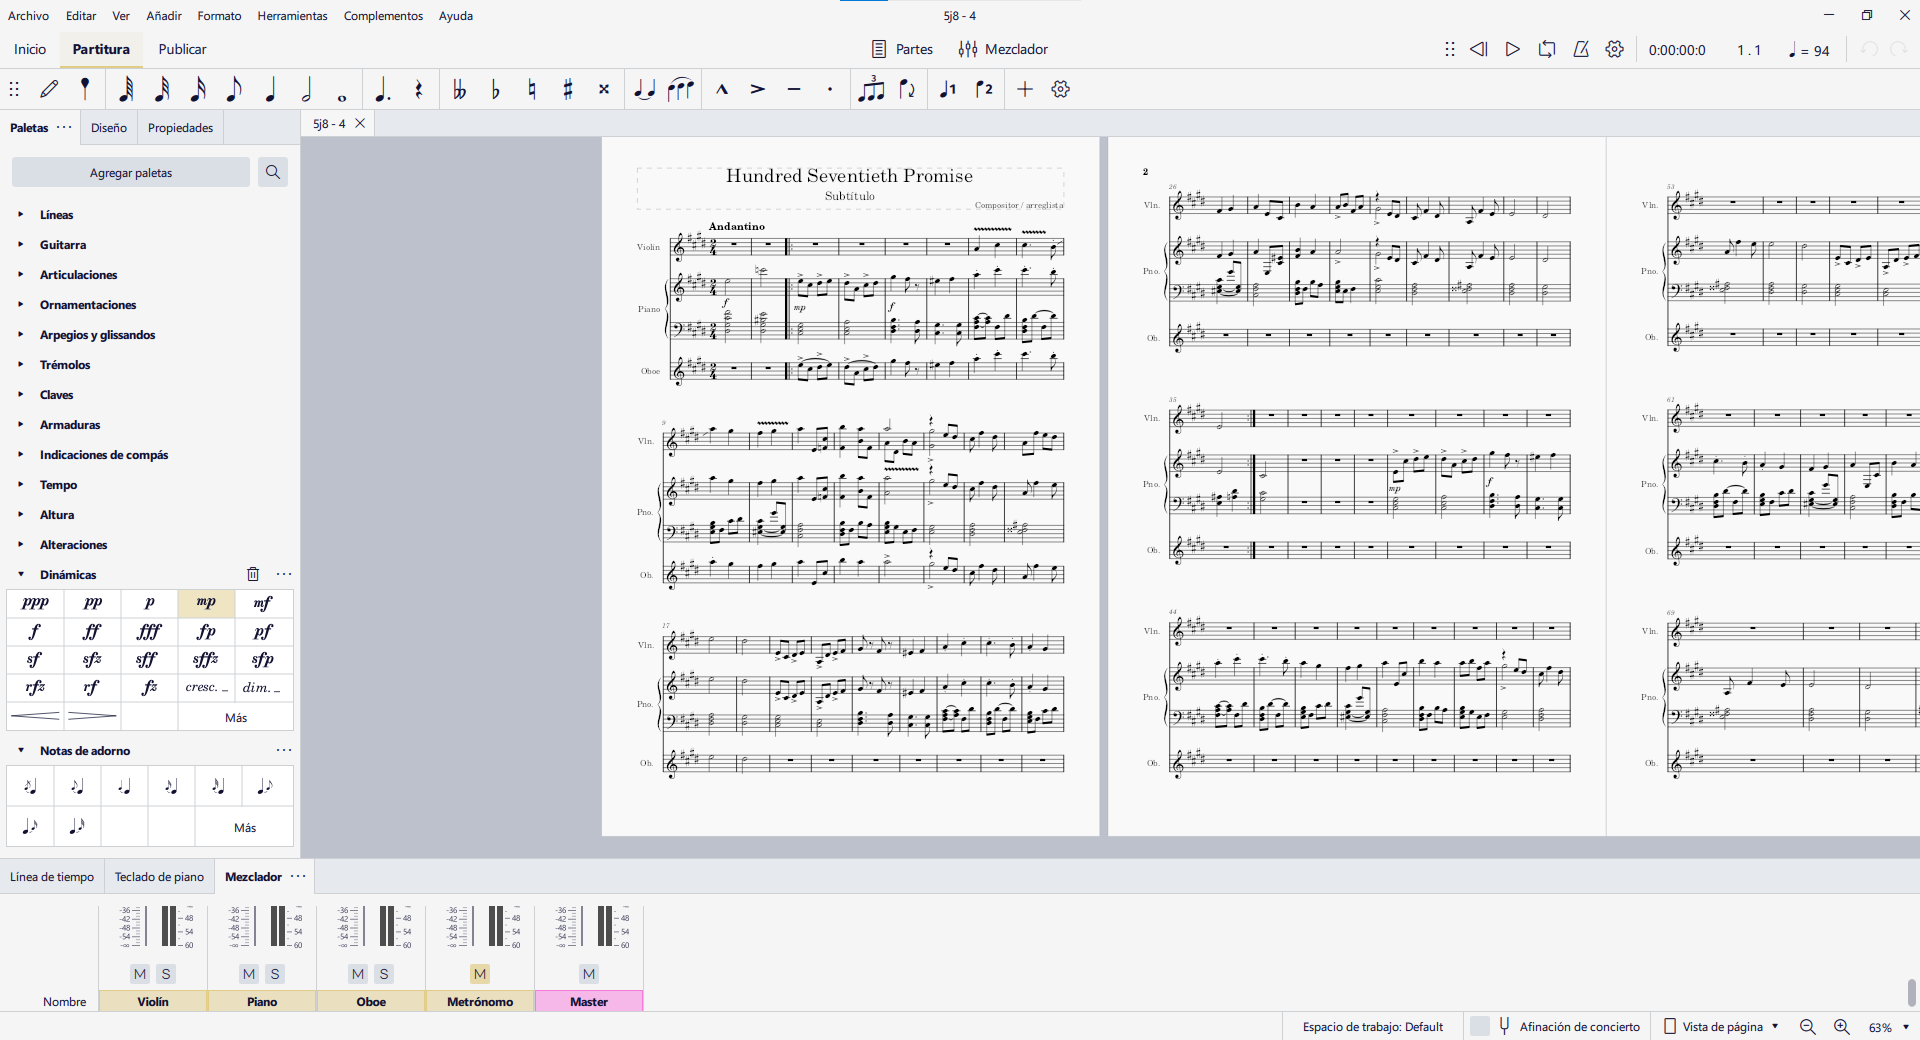Image resolution: width=1920 pixels, height=1040 pixels.
Task: Add staccato articulation
Action: [x=830, y=89]
